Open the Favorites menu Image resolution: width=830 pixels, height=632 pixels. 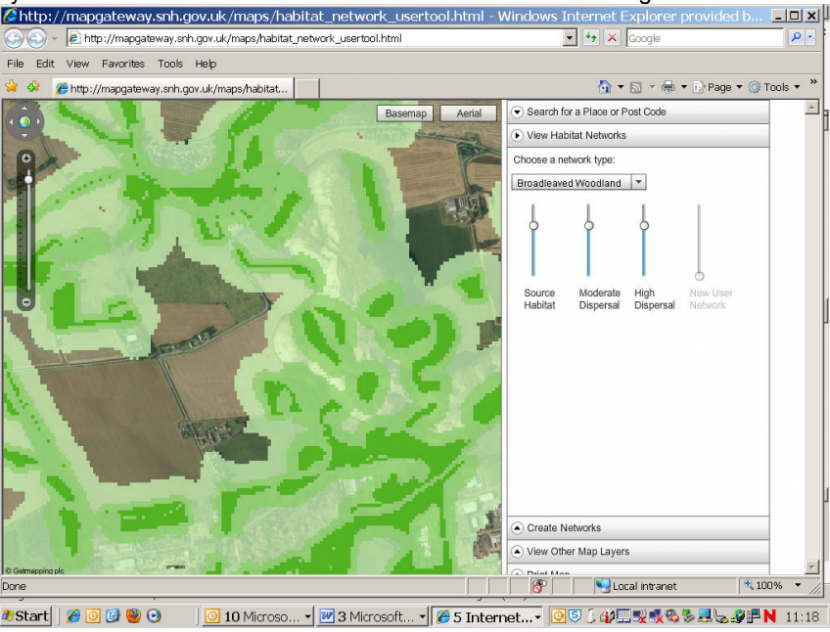click(123, 64)
